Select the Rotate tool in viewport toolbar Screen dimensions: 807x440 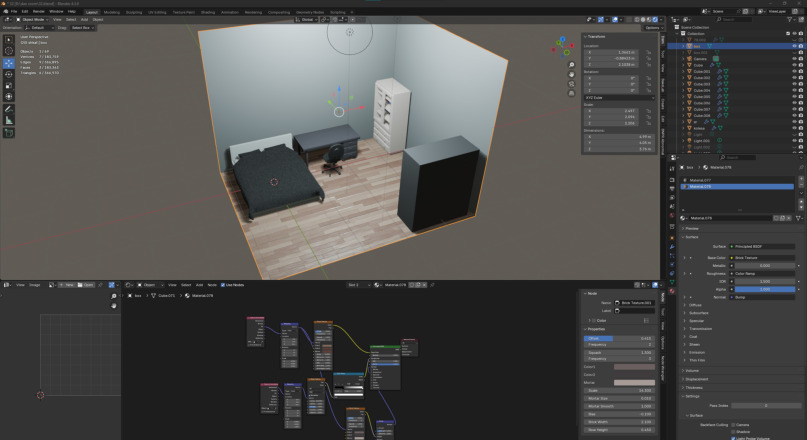click(x=9, y=74)
